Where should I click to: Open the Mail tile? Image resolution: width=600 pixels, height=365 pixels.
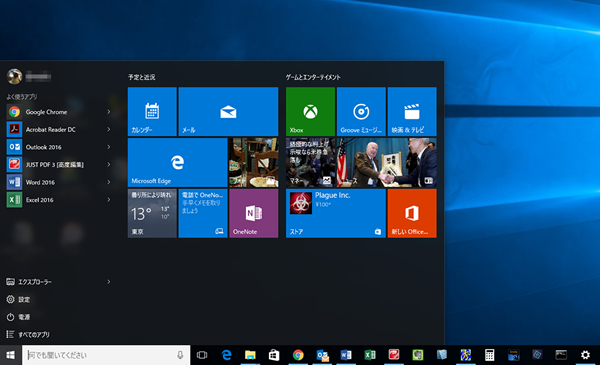click(228, 111)
